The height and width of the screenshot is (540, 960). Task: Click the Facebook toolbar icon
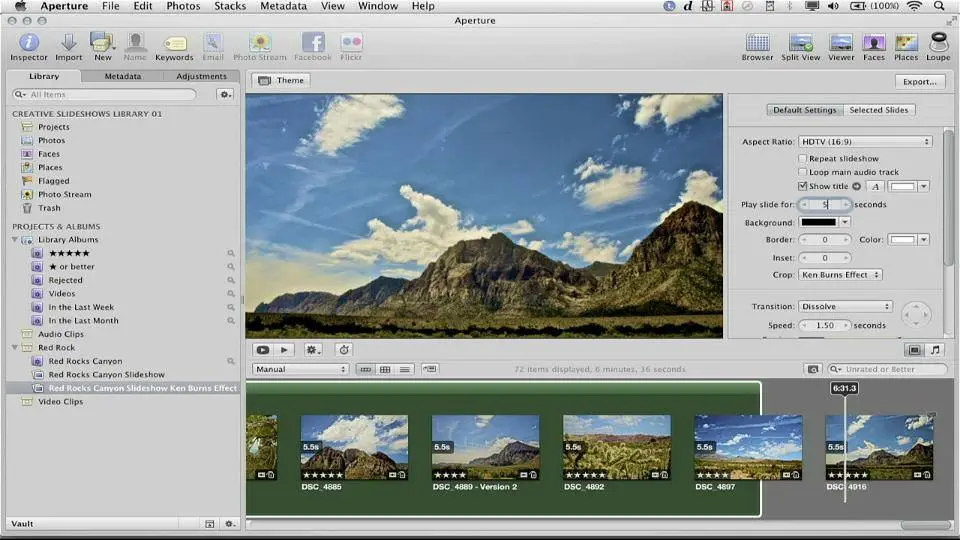pos(313,47)
